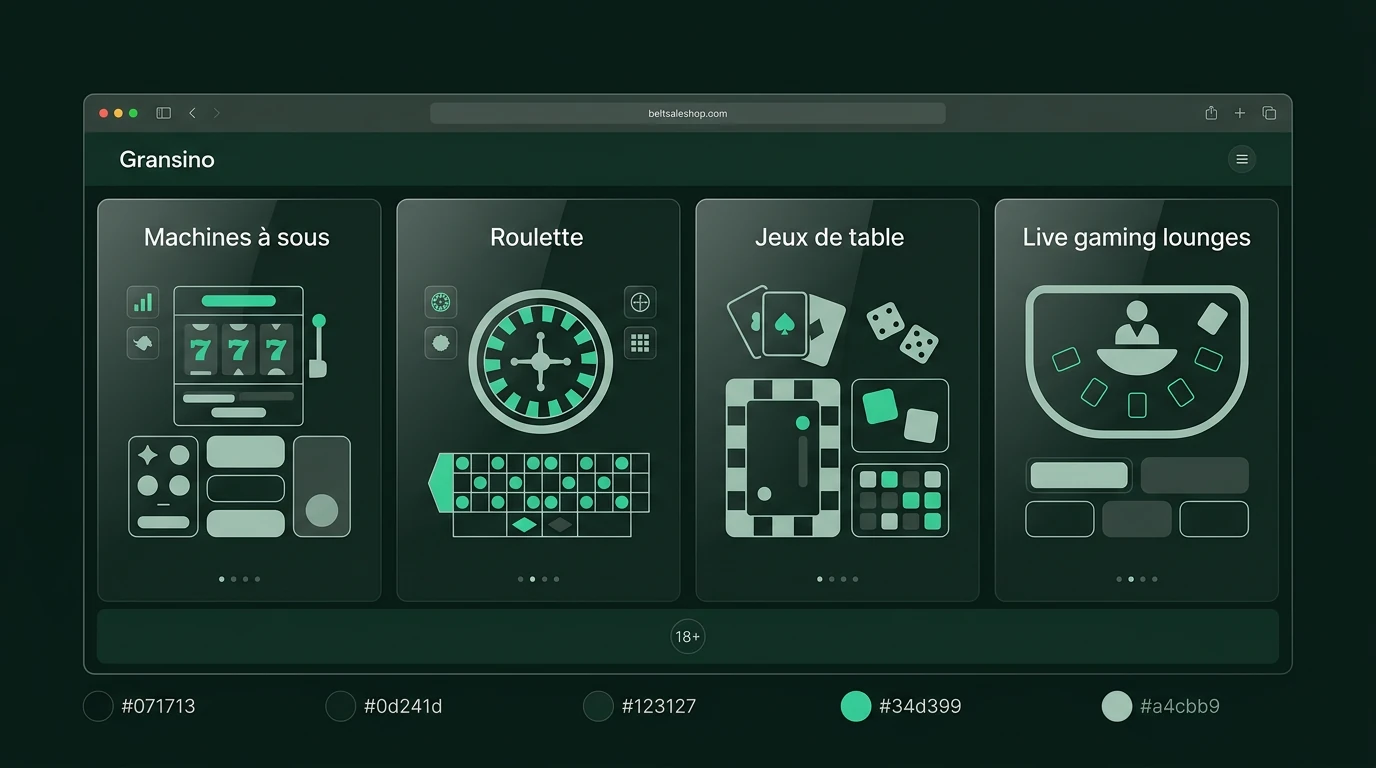Click the center green card slot on live table
The image size is (1376, 768).
(1137, 405)
